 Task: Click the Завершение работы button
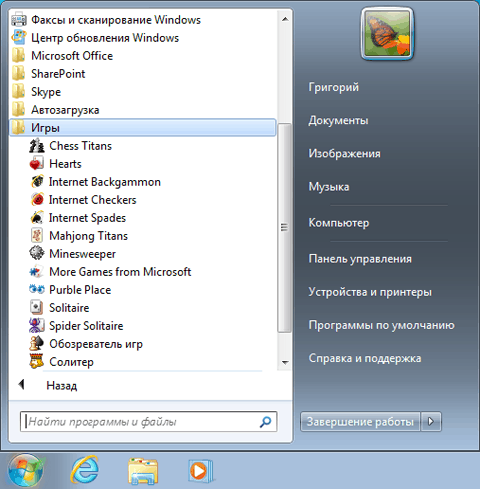pyautogui.click(x=360, y=422)
